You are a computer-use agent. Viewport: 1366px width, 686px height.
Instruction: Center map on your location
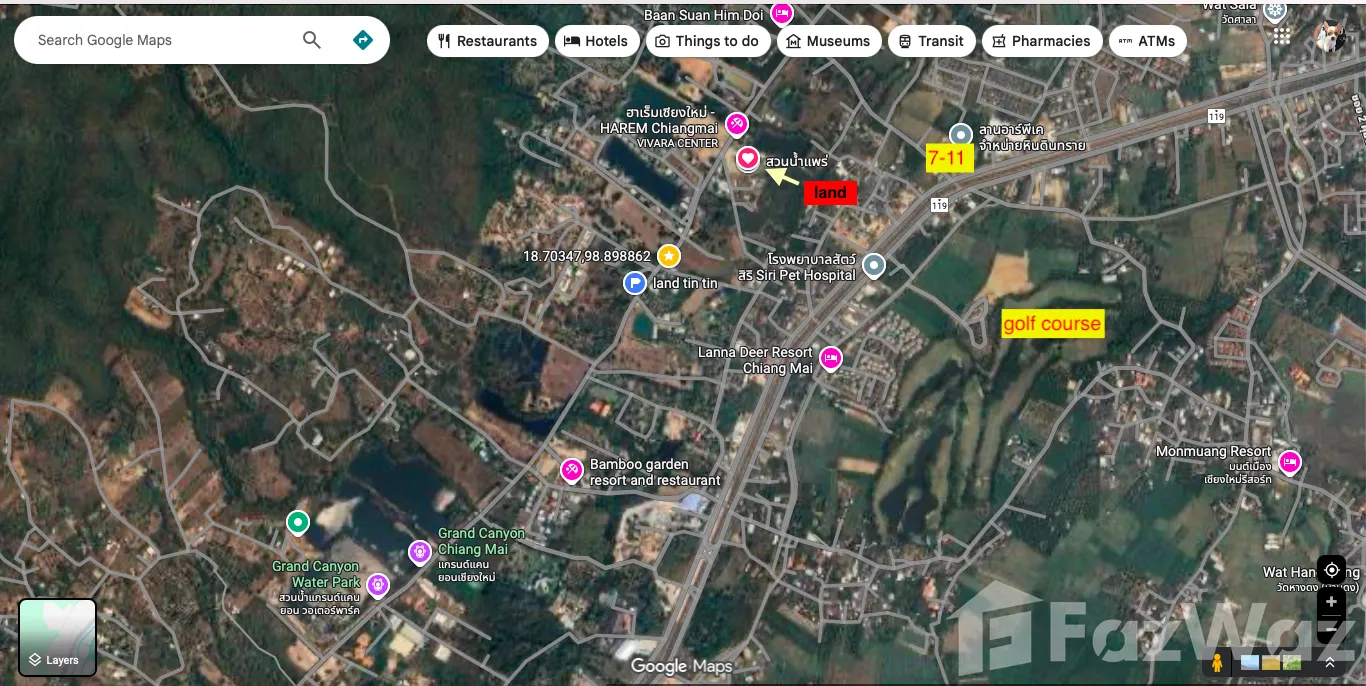click(1331, 569)
